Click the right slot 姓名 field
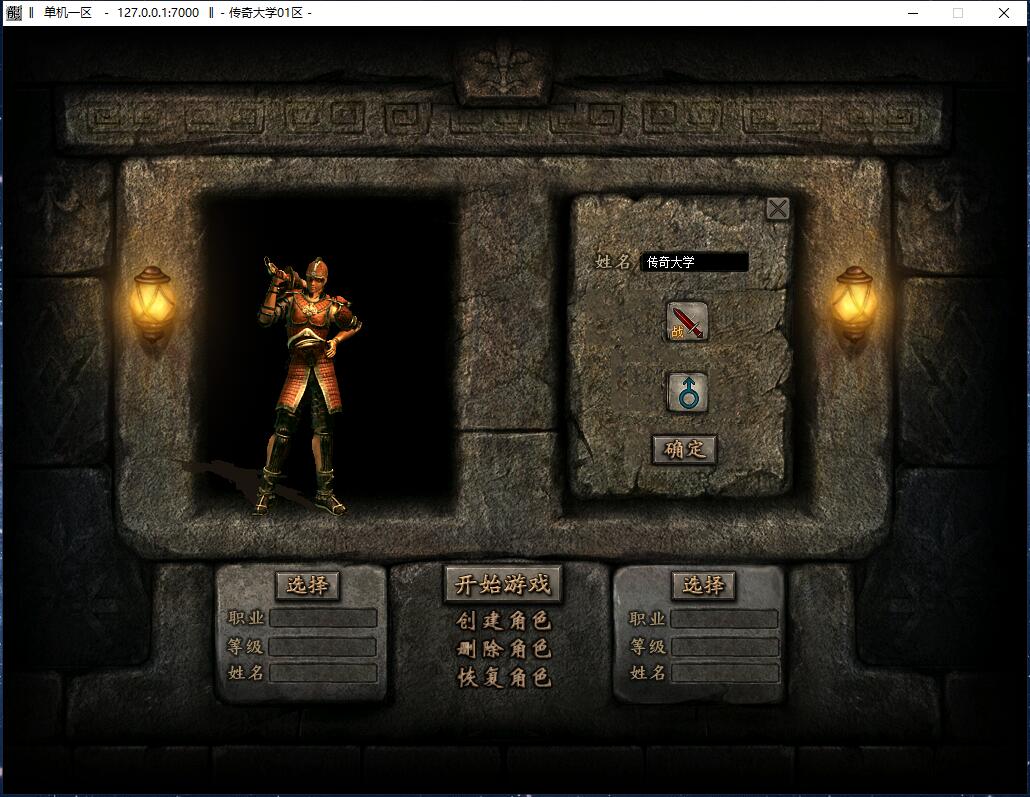This screenshot has height=797, width=1030. pos(725,673)
